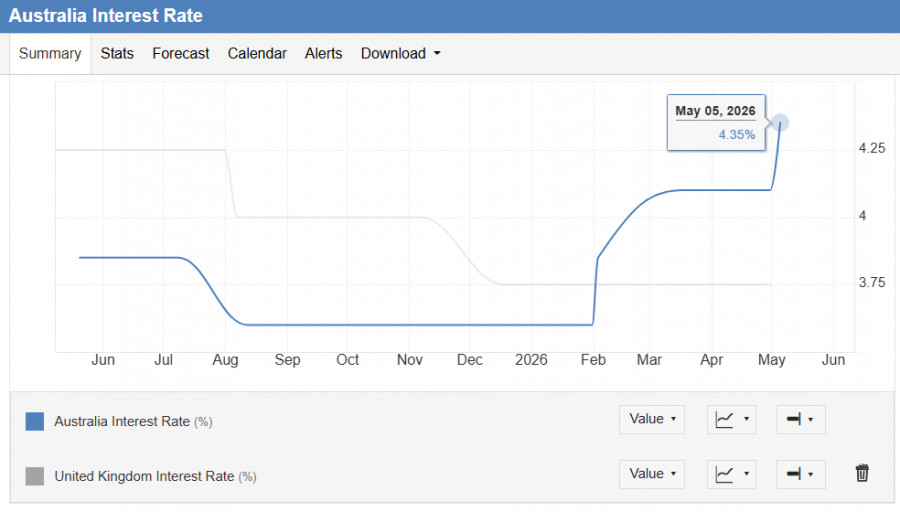Click the Oct x-axis label
The width and height of the screenshot is (900, 512).
(x=347, y=360)
